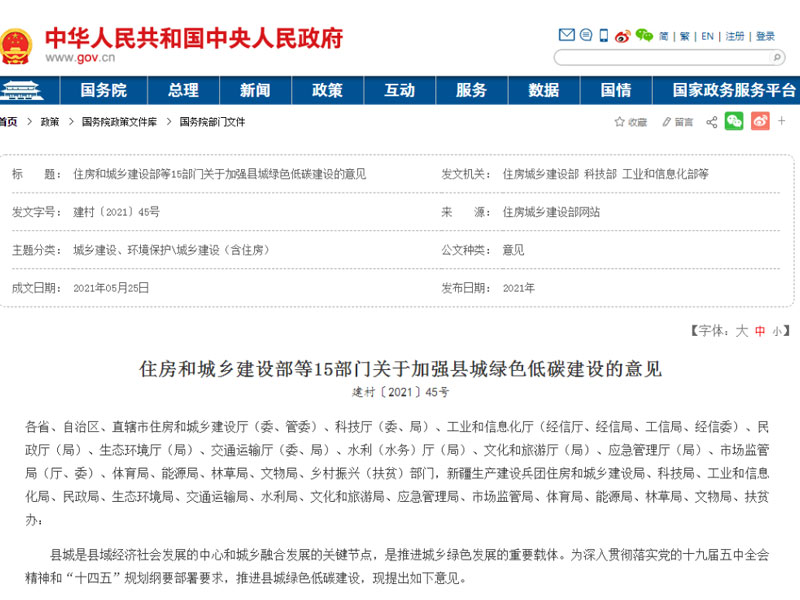Screen dimensions: 800x600
Task: Set font size to 大
Action: (741, 331)
